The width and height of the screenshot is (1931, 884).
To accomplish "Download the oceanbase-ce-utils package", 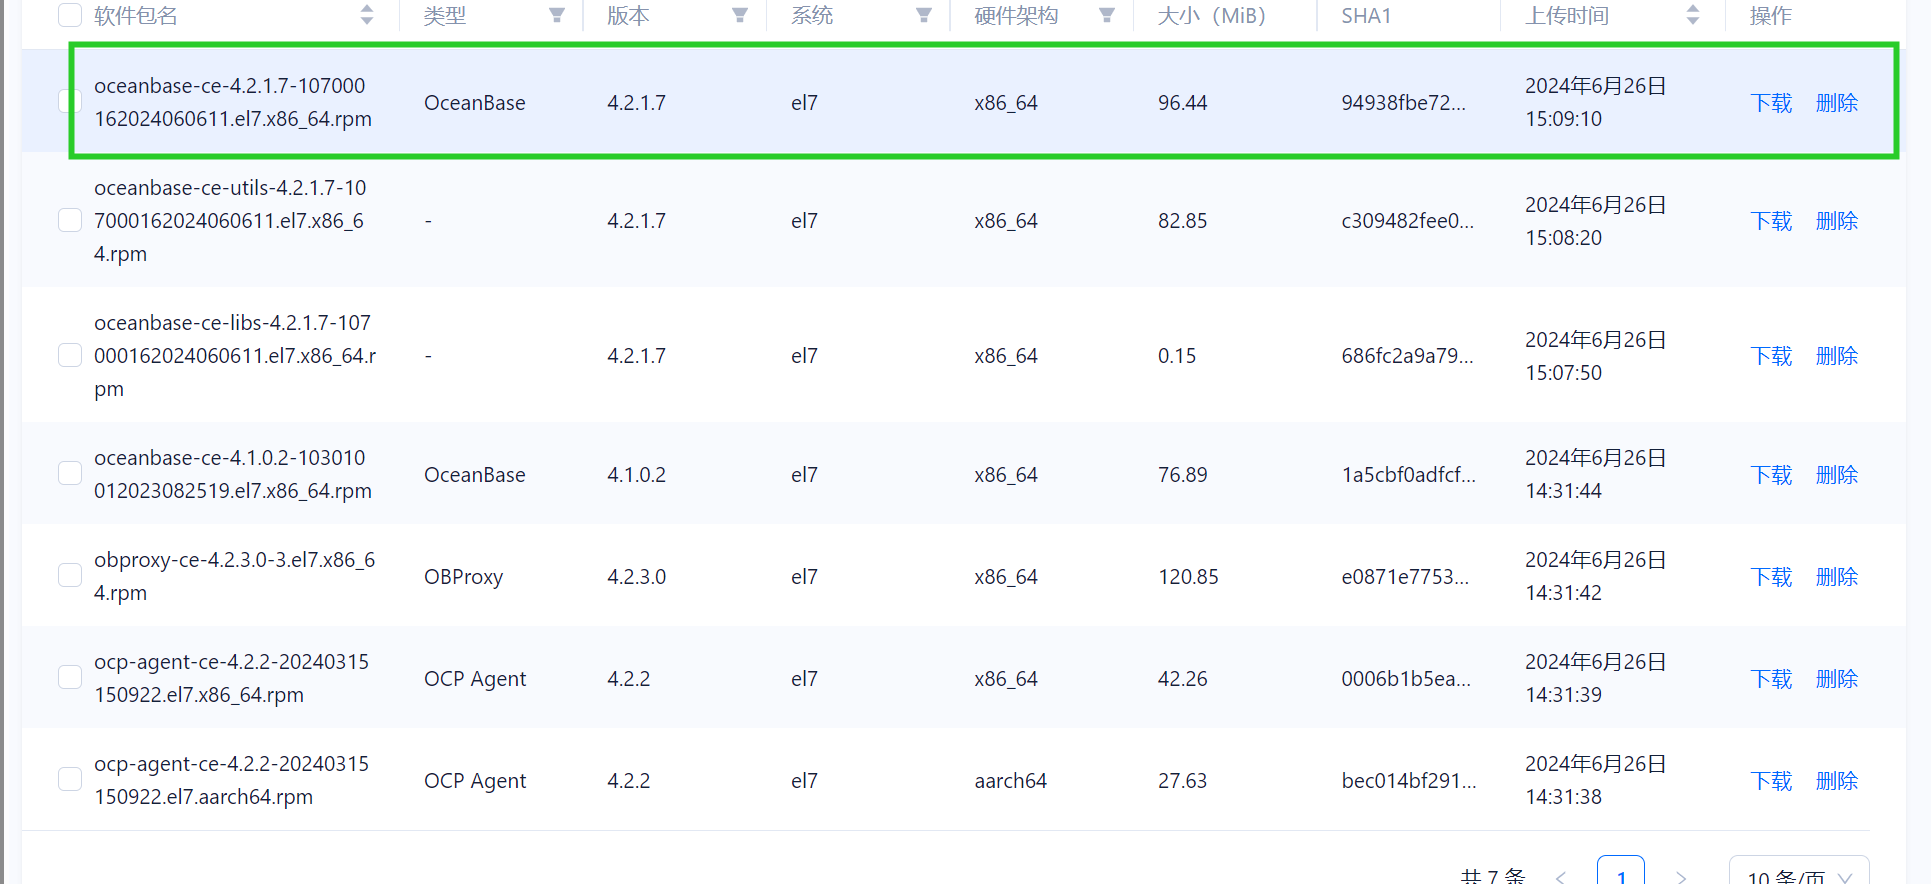I will pos(1771,221).
